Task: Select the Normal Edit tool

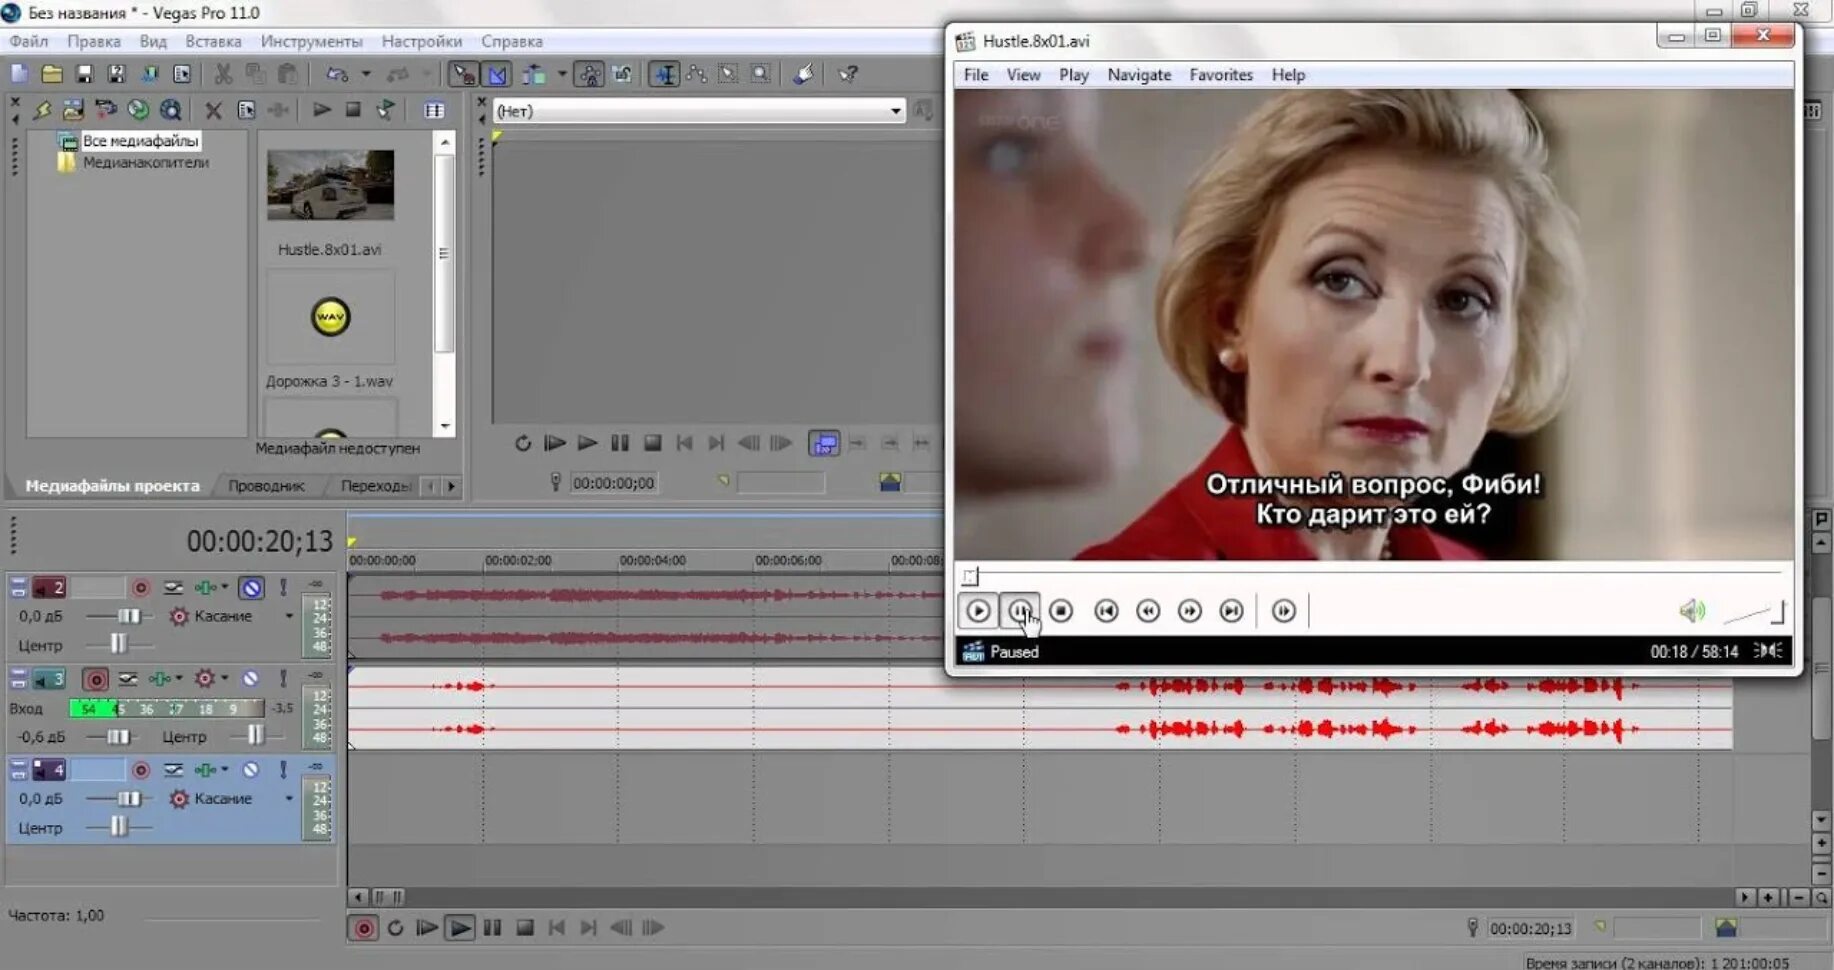Action: (x=664, y=74)
